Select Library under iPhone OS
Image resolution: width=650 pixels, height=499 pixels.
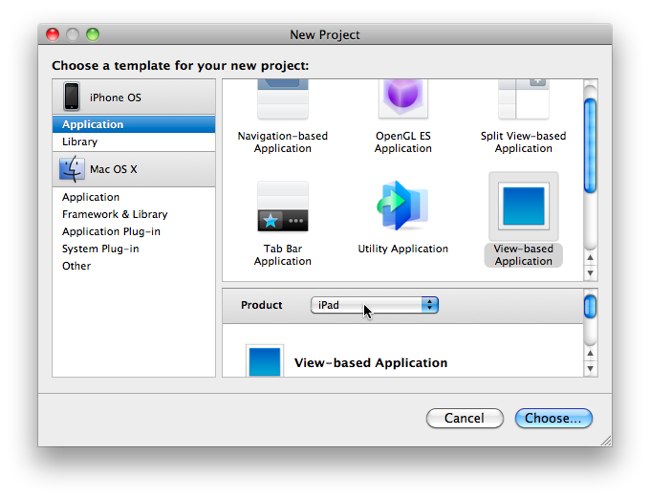(133, 142)
